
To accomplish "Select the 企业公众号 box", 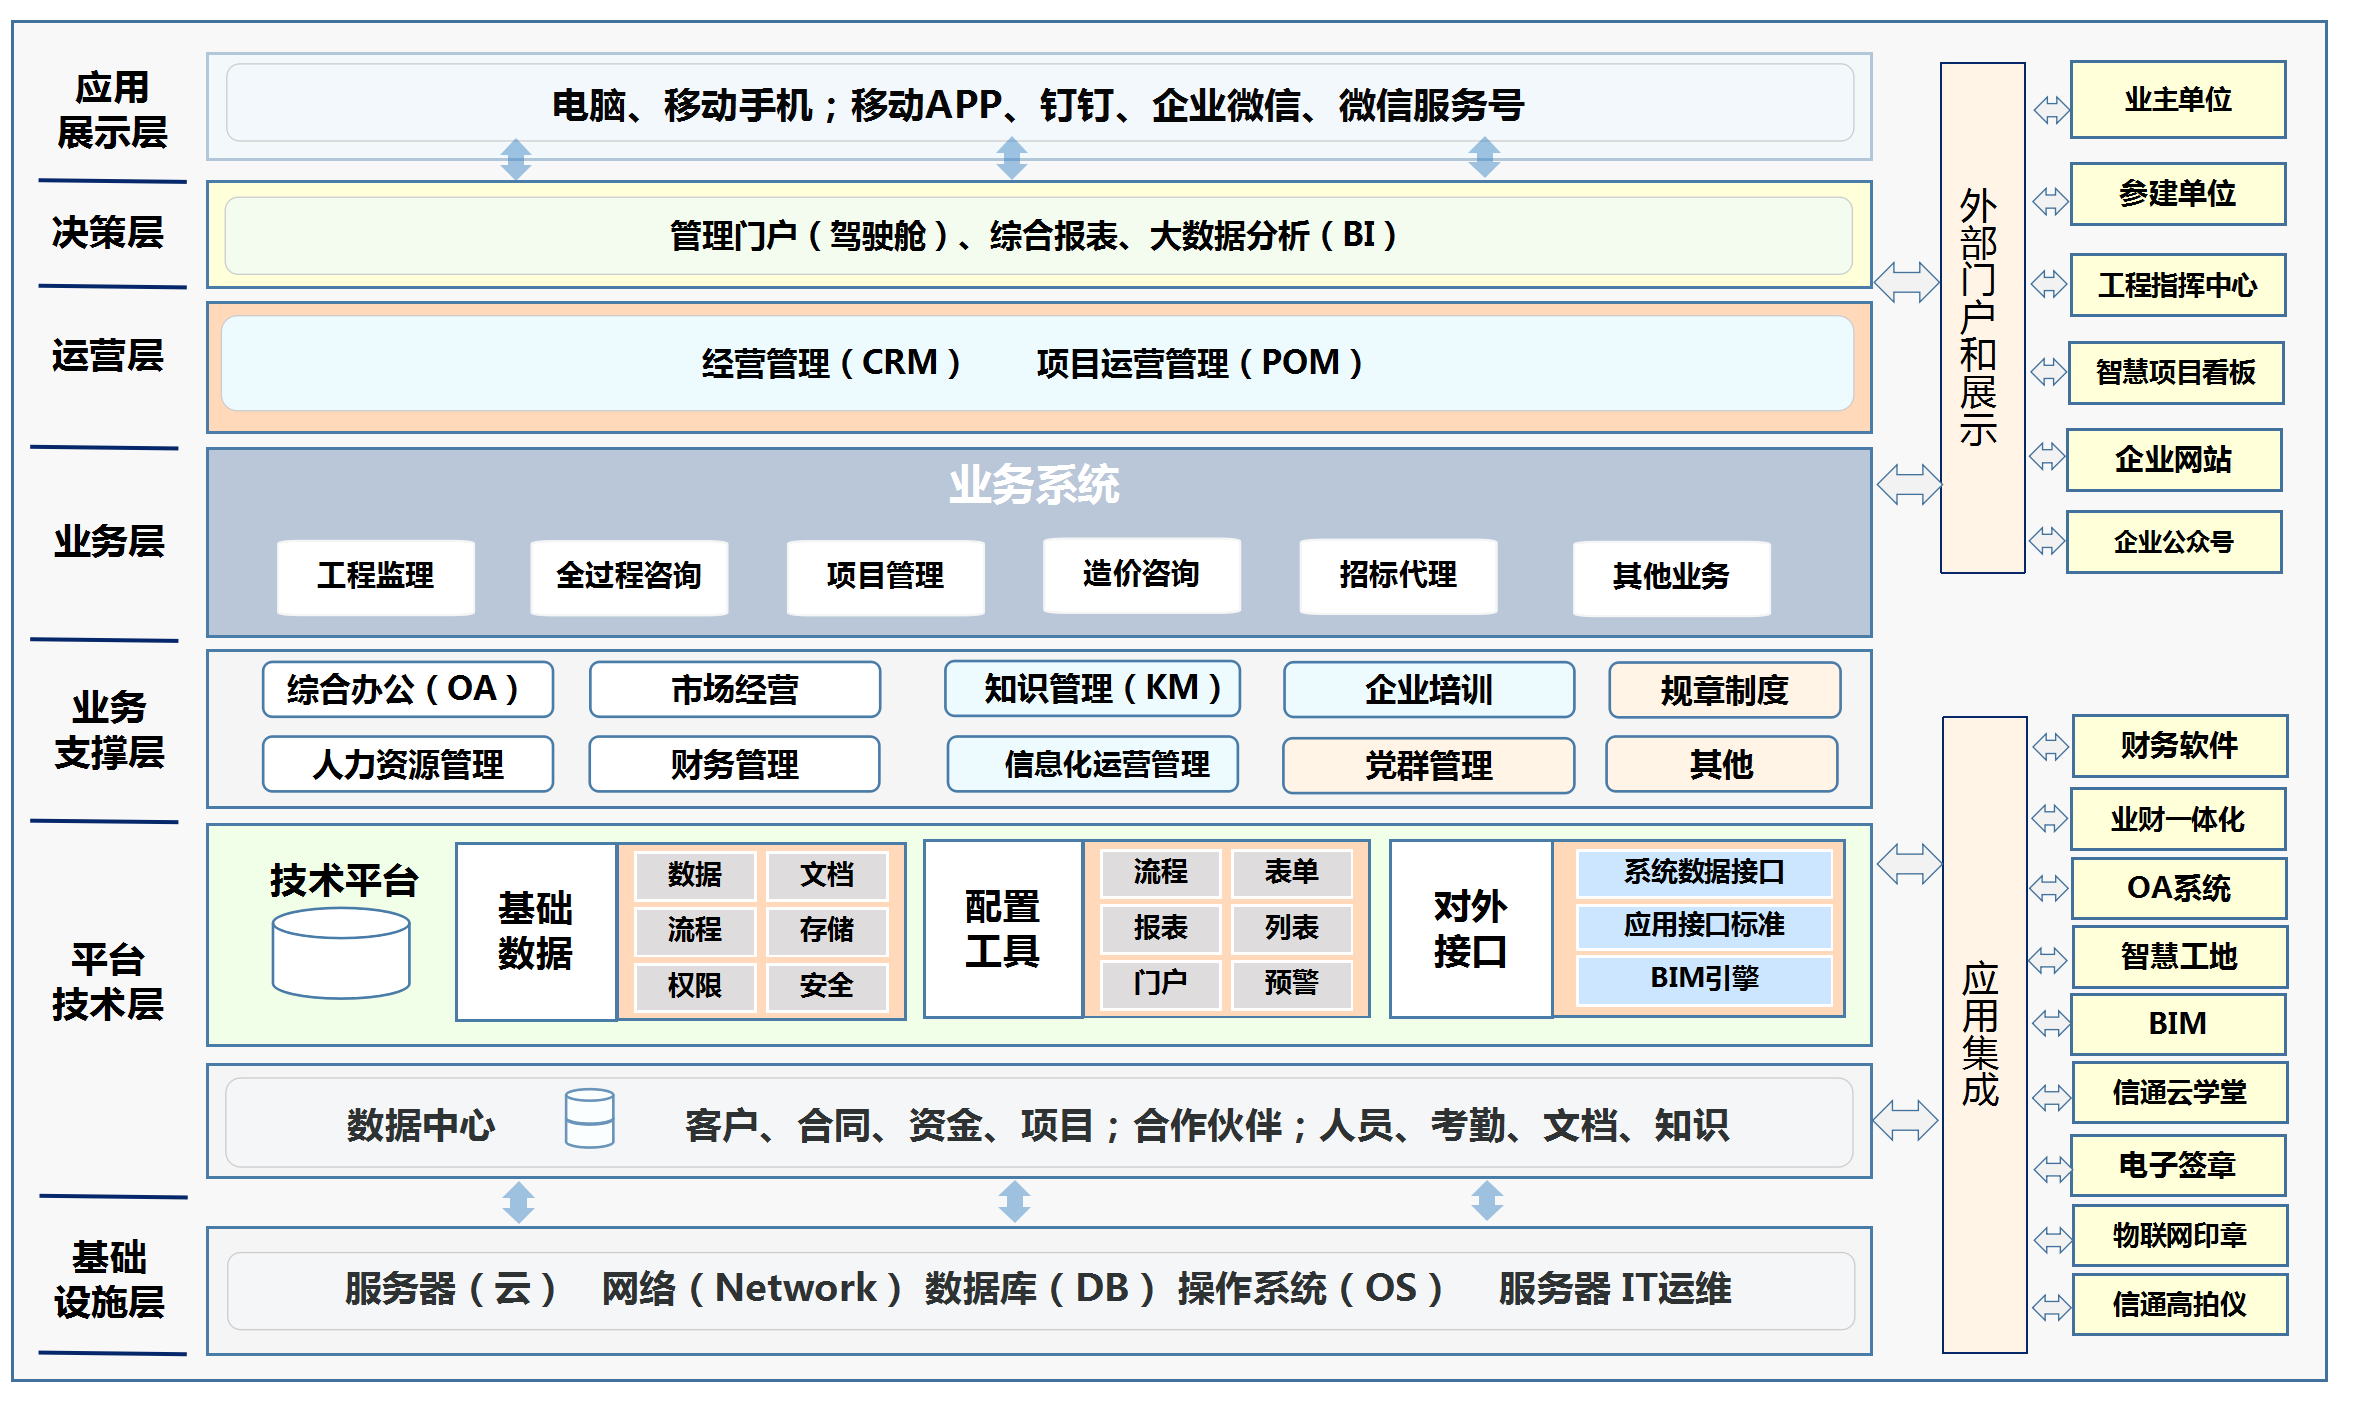I will coord(2174,542).
